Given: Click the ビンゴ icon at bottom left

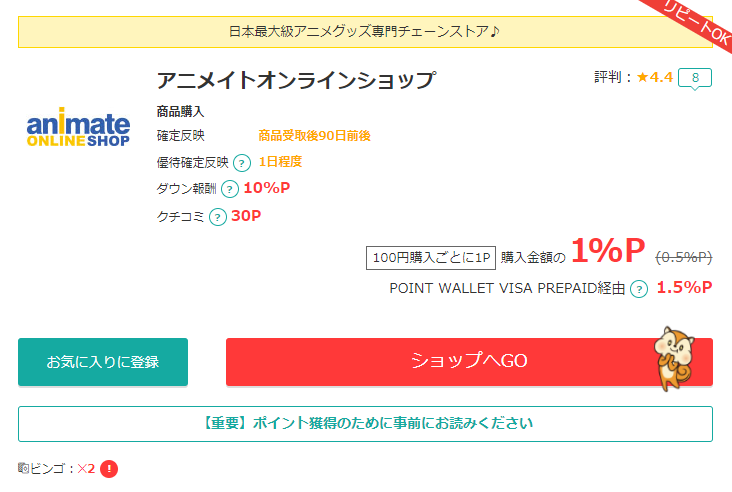Looking at the screenshot, I should tap(23, 468).
